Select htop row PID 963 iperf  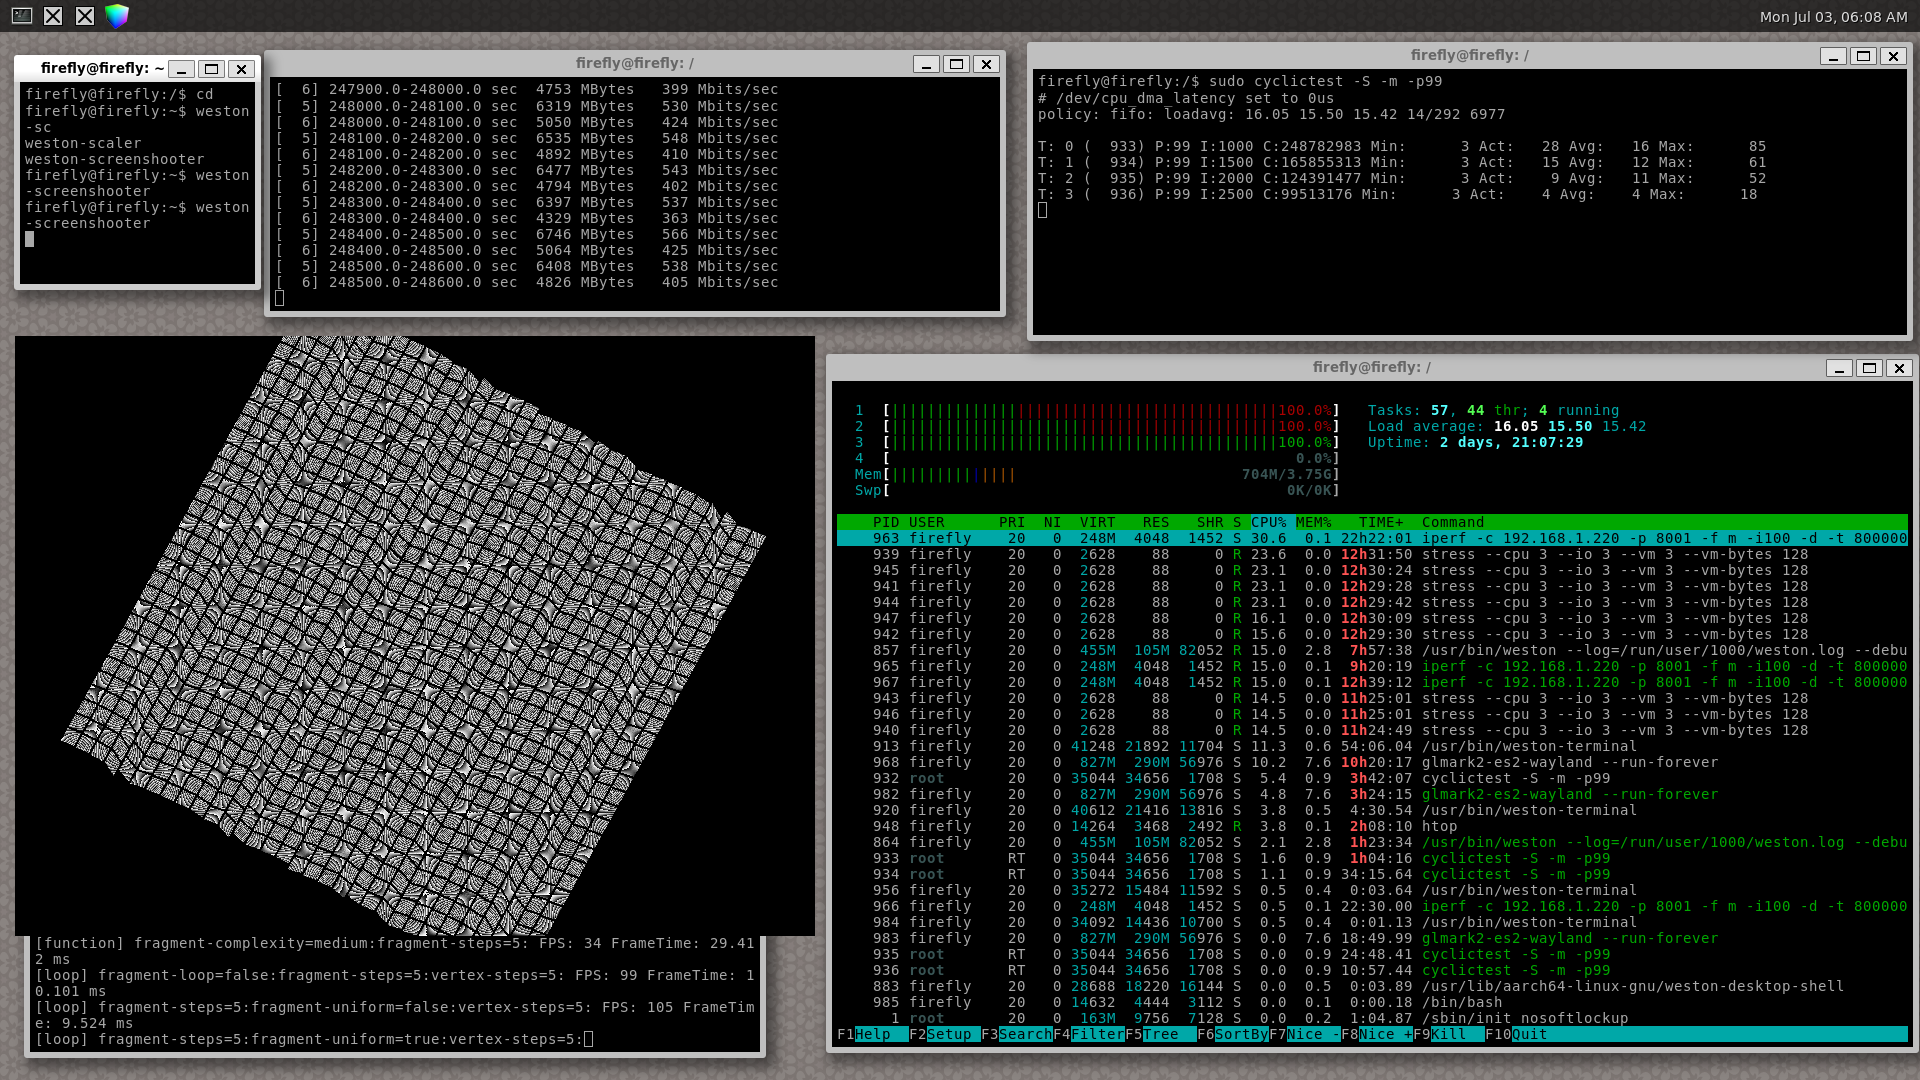coord(1372,538)
